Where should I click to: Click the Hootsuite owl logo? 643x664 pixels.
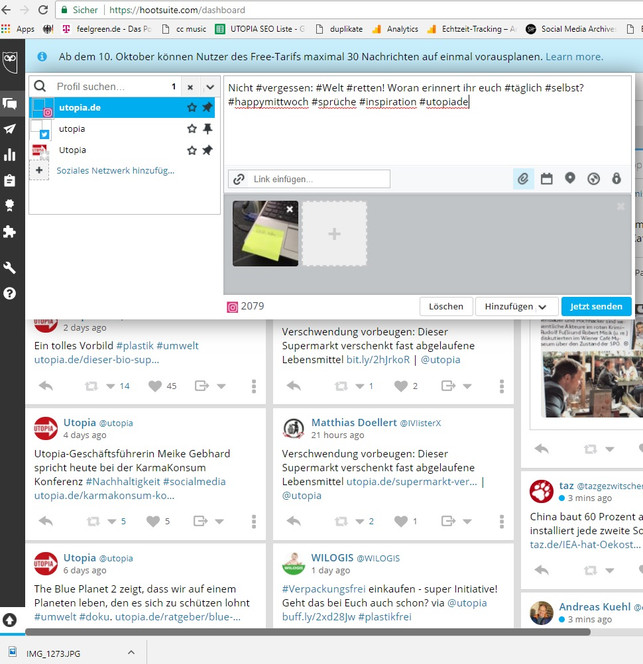pyautogui.click(x=11, y=62)
